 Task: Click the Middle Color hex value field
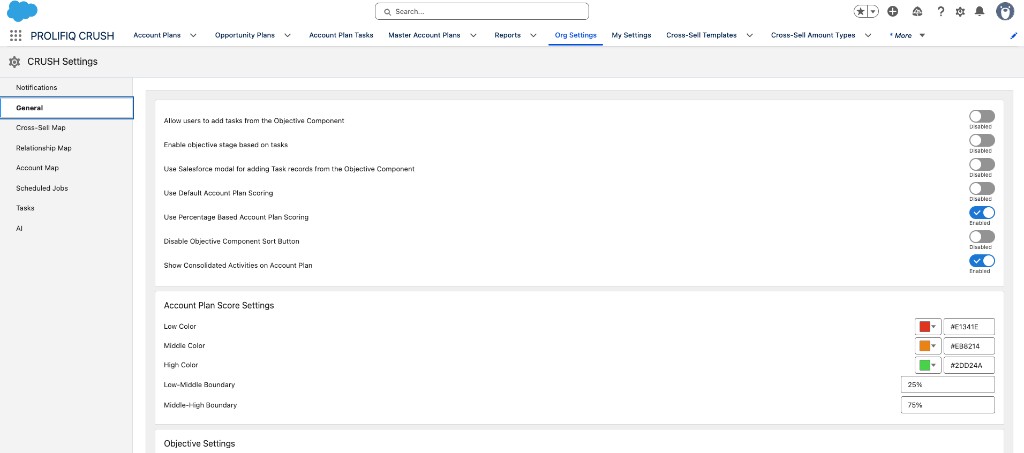point(969,346)
